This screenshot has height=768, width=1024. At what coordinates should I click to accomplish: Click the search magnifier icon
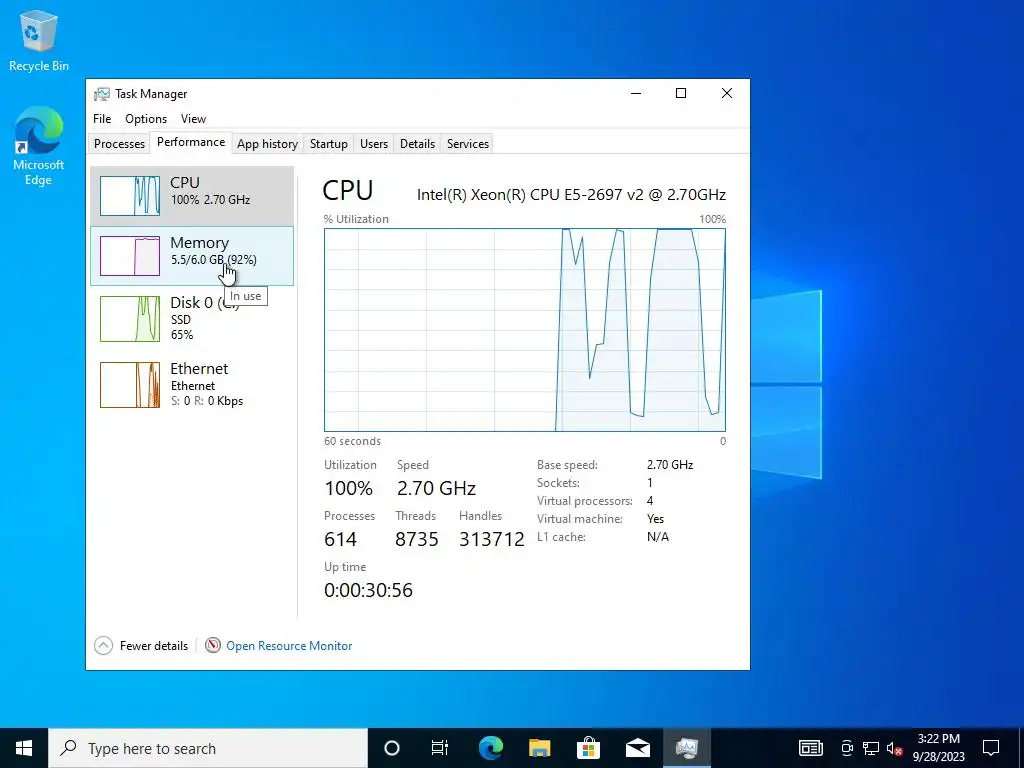coord(68,748)
